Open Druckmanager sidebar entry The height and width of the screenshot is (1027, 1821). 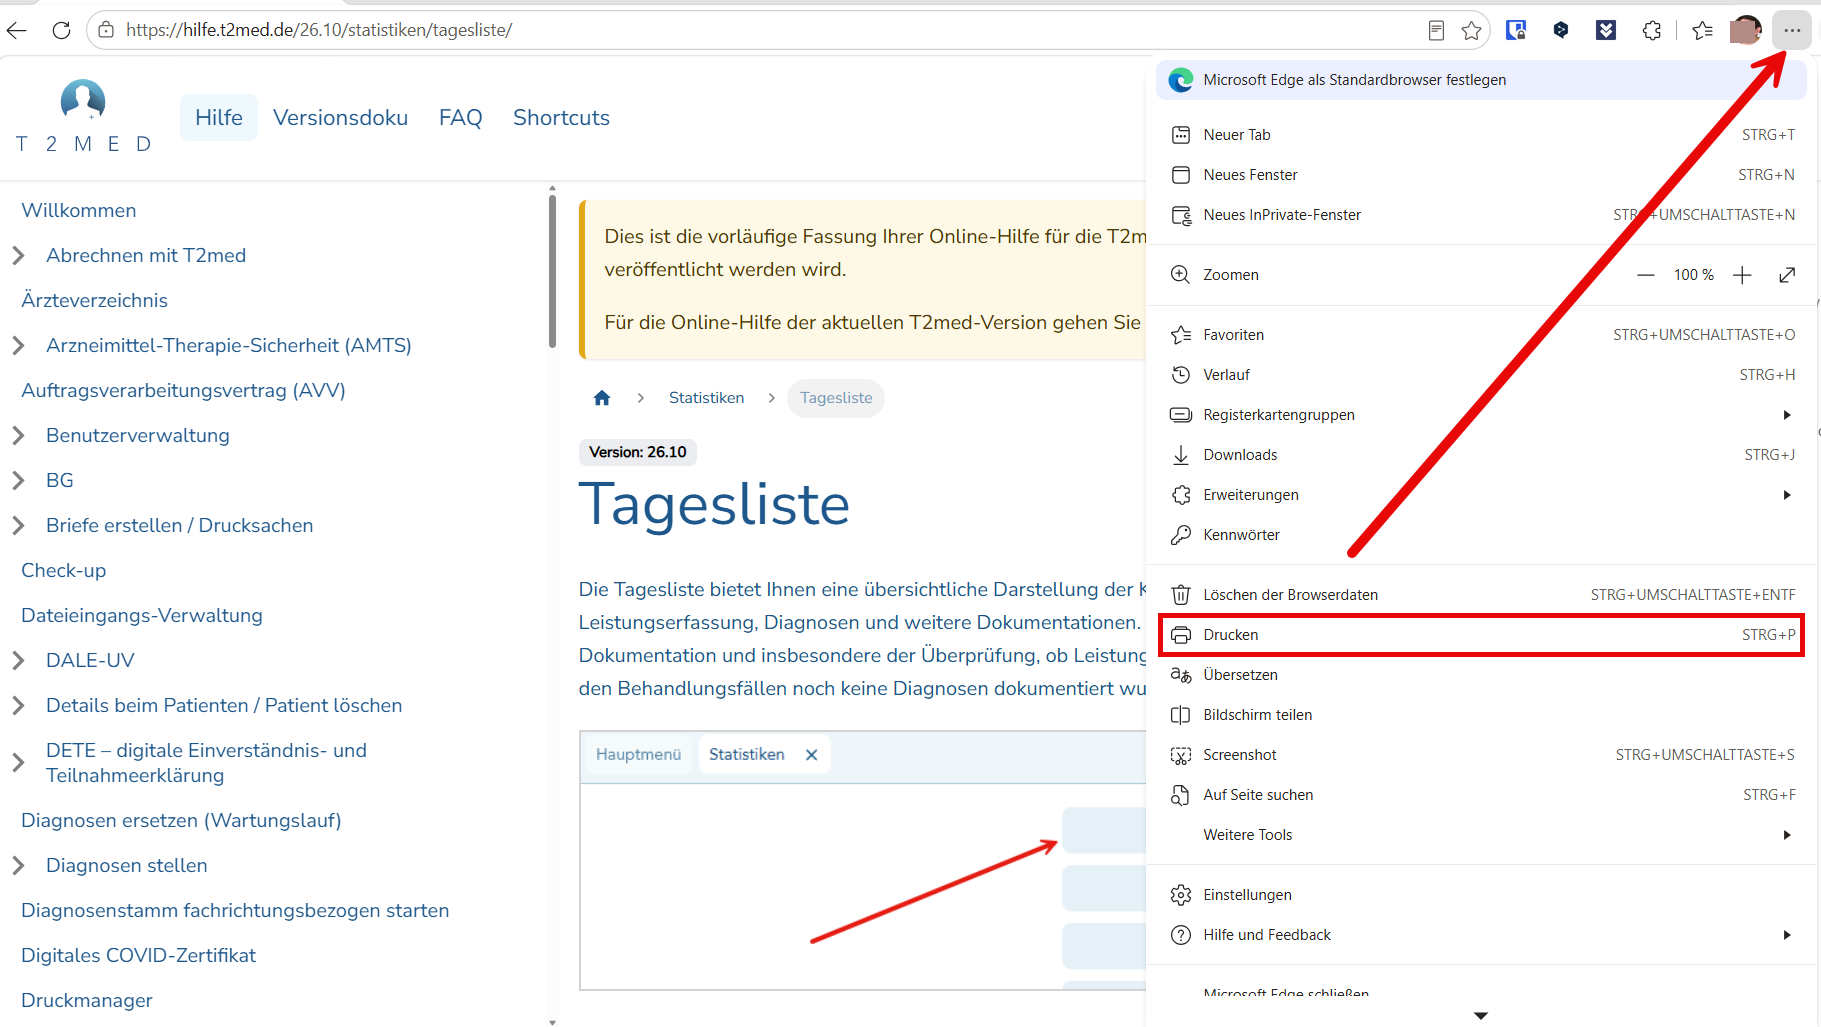(87, 1001)
